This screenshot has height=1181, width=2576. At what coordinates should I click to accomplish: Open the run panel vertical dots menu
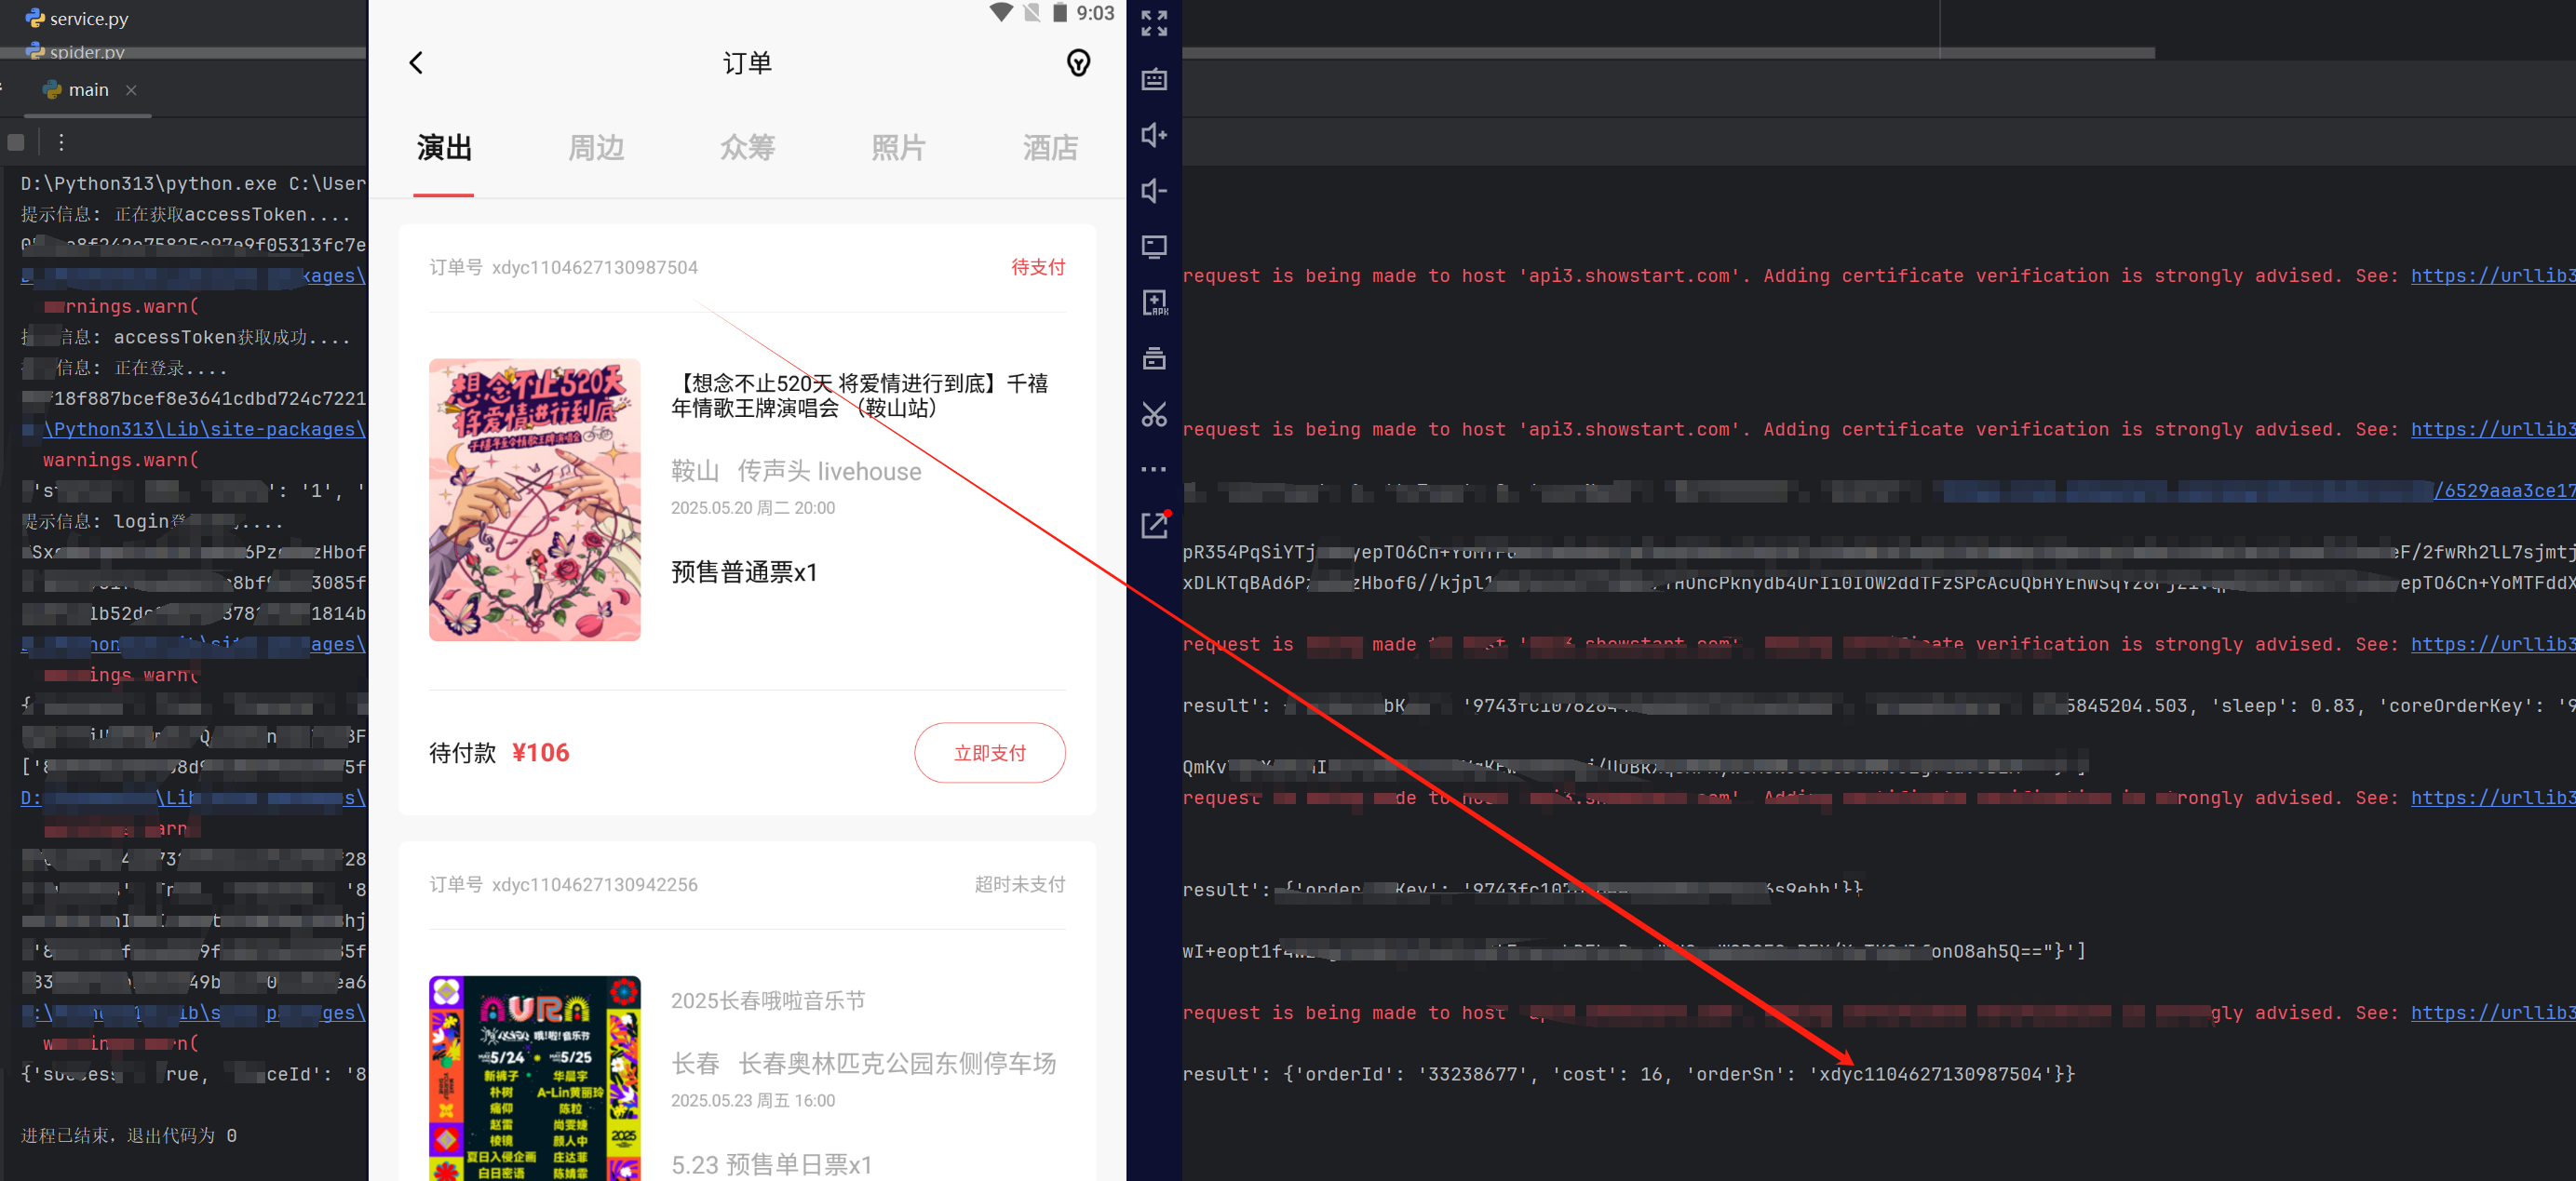coord(61,142)
